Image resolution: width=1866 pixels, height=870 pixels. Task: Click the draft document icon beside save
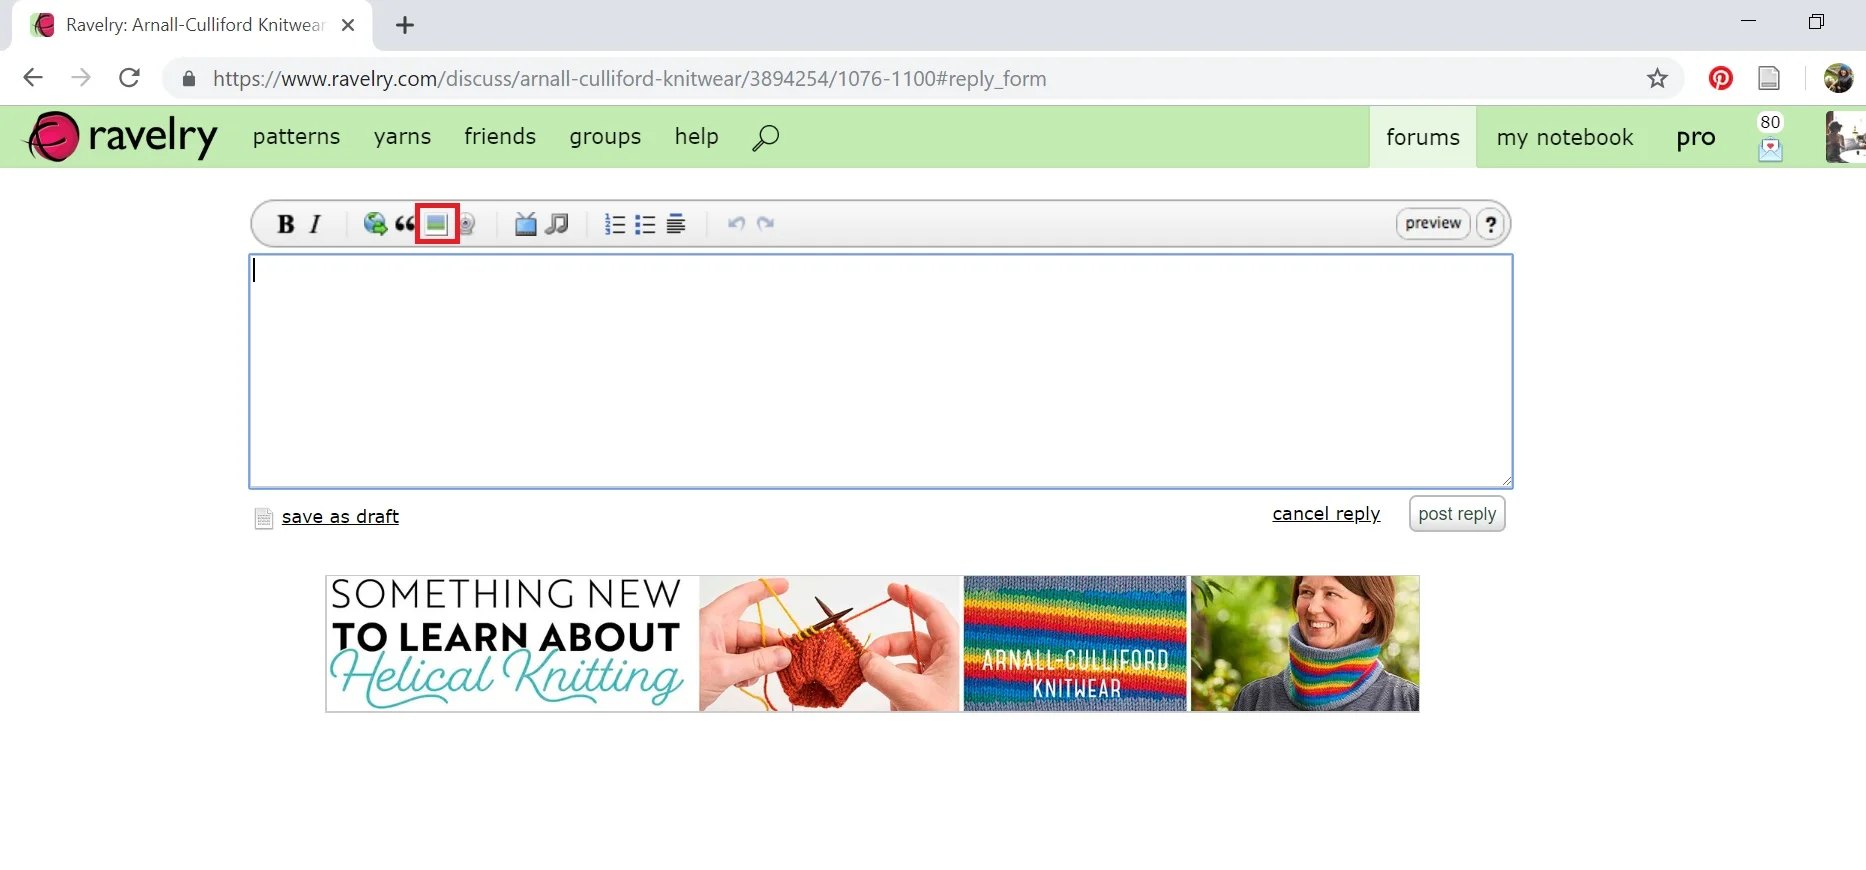coord(264,518)
